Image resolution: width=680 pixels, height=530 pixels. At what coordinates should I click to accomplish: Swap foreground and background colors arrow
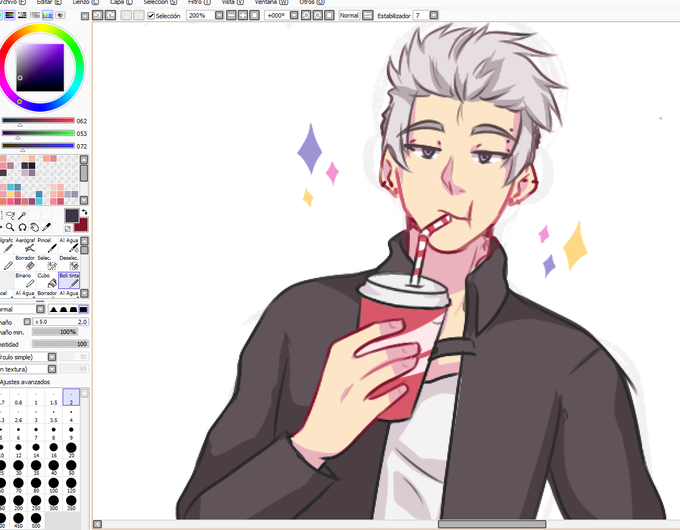(x=85, y=212)
